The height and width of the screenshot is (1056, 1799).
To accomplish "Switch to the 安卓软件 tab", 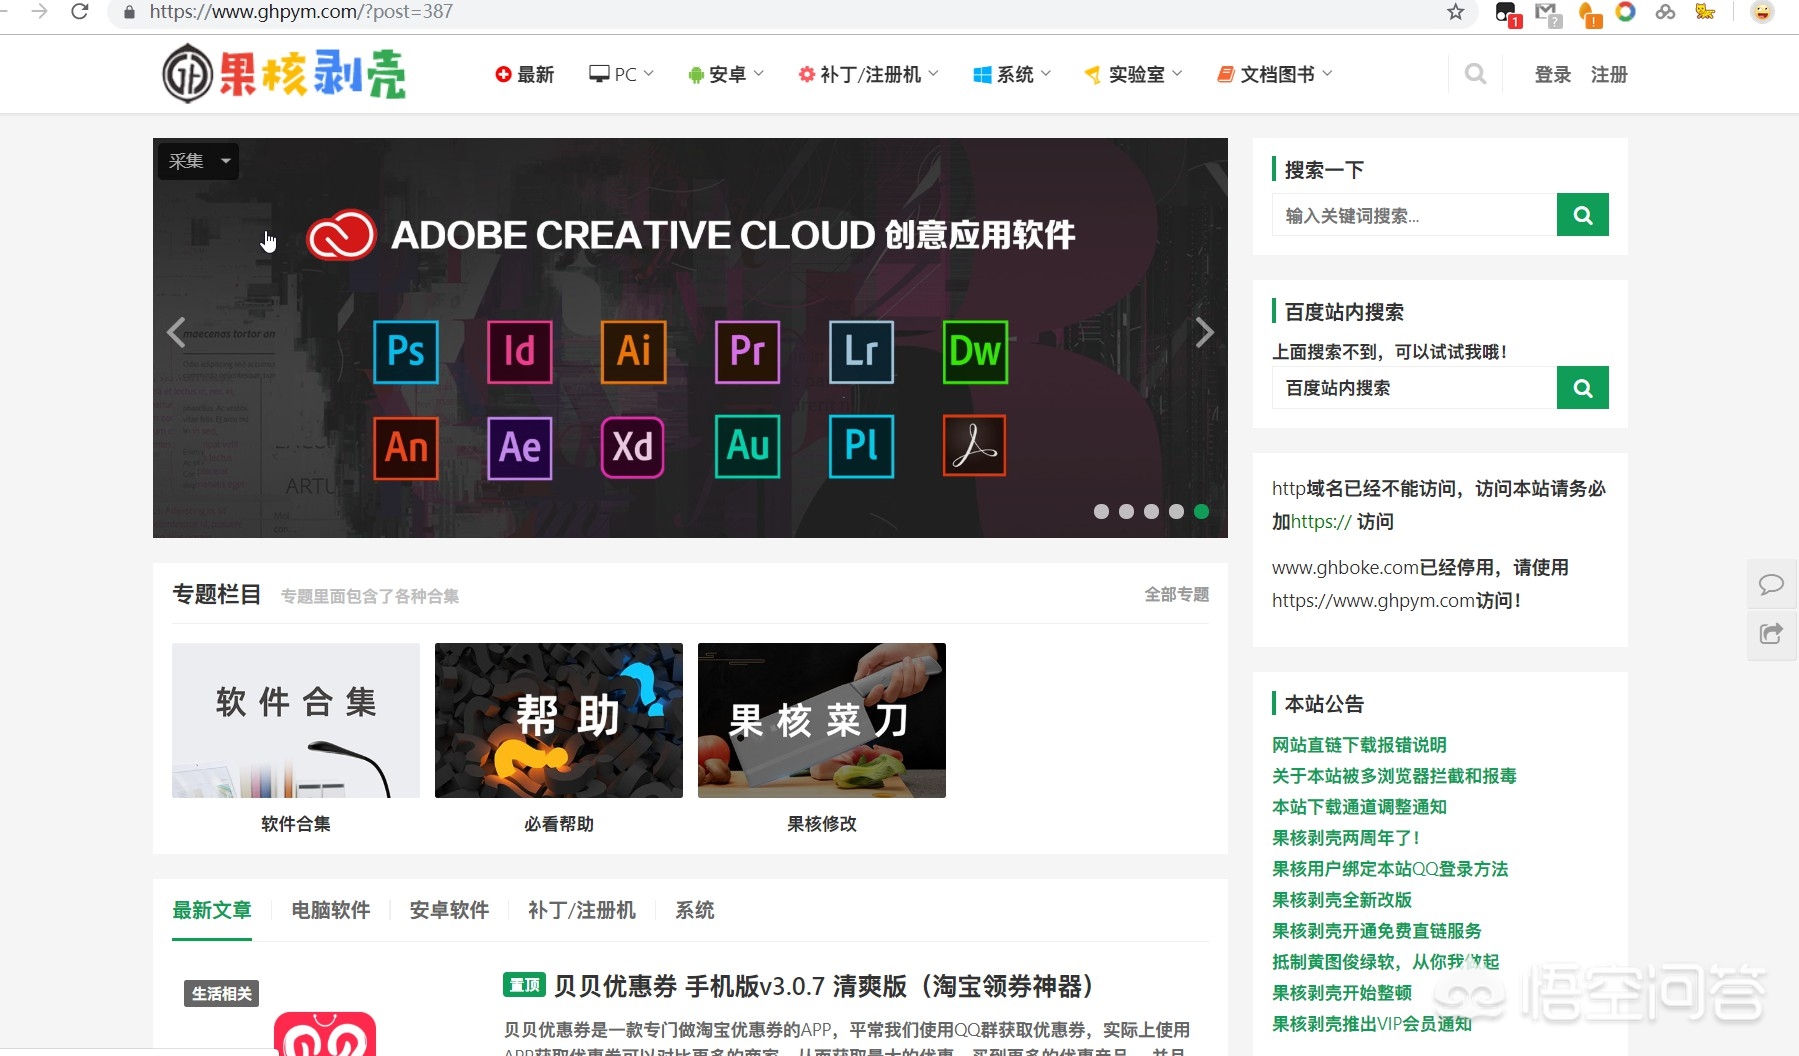I will pos(449,910).
